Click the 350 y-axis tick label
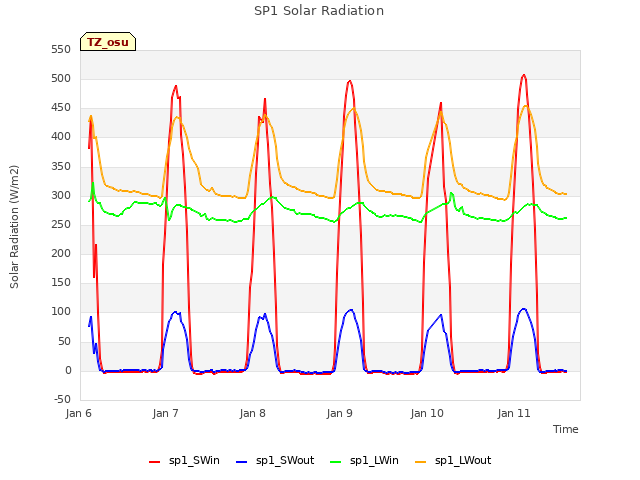The image size is (640, 480). point(61,167)
